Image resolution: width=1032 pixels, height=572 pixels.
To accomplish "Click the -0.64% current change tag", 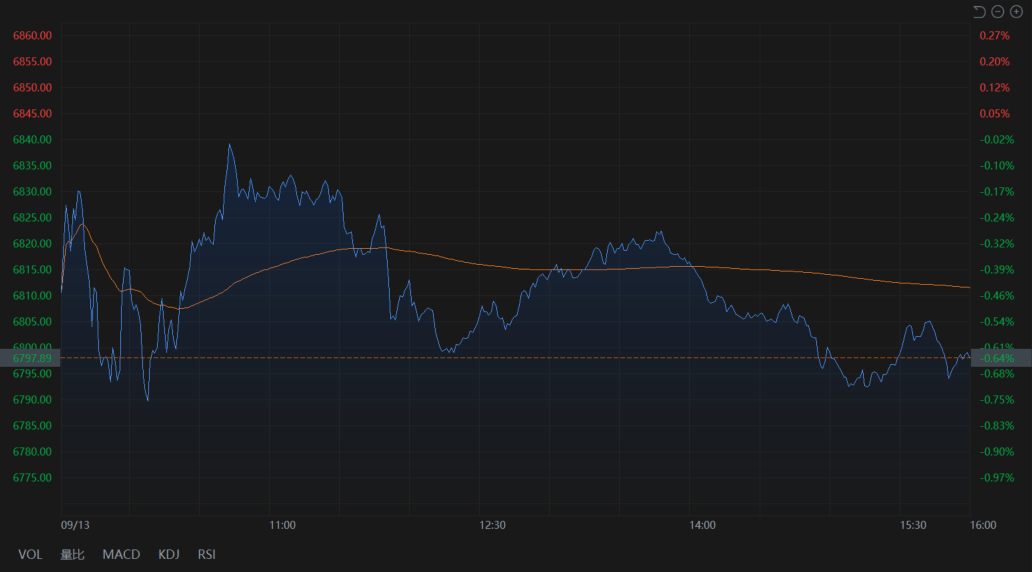I will [x=1000, y=358].
